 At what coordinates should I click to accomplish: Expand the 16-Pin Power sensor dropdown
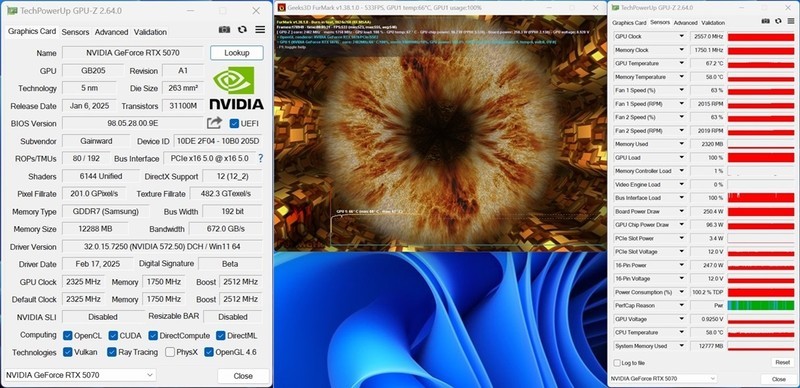[681, 265]
